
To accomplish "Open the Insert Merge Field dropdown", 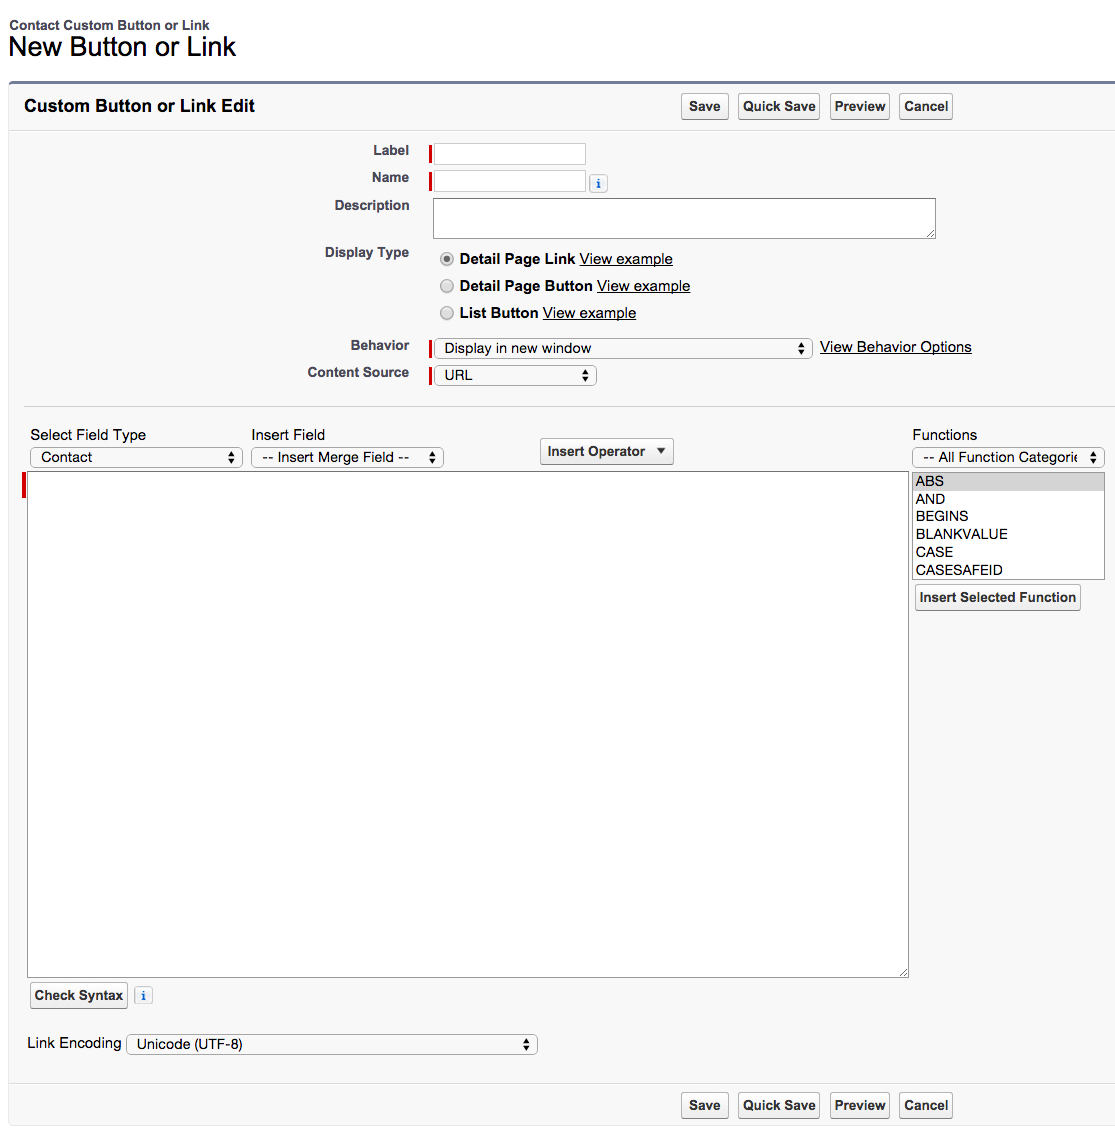I will click(347, 457).
